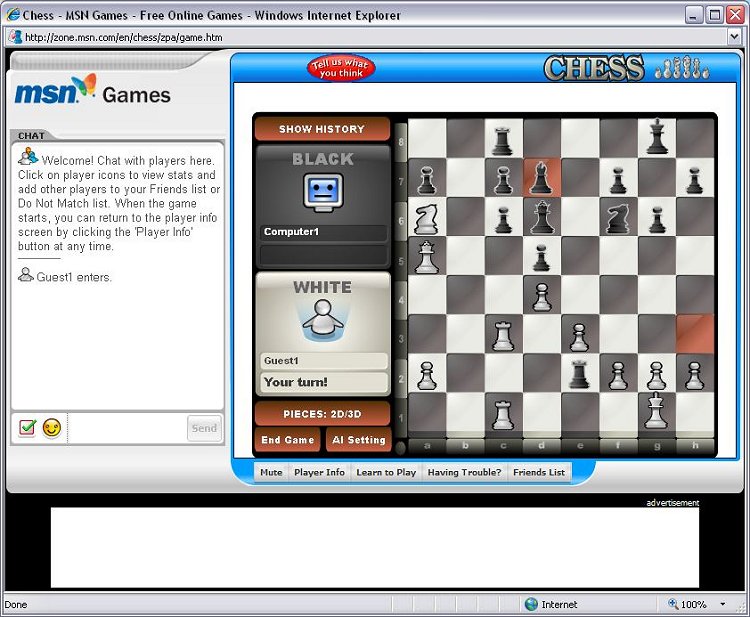The width and height of the screenshot is (750, 617).
Task: Click the URL in the address bar
Action: [123, 37]
